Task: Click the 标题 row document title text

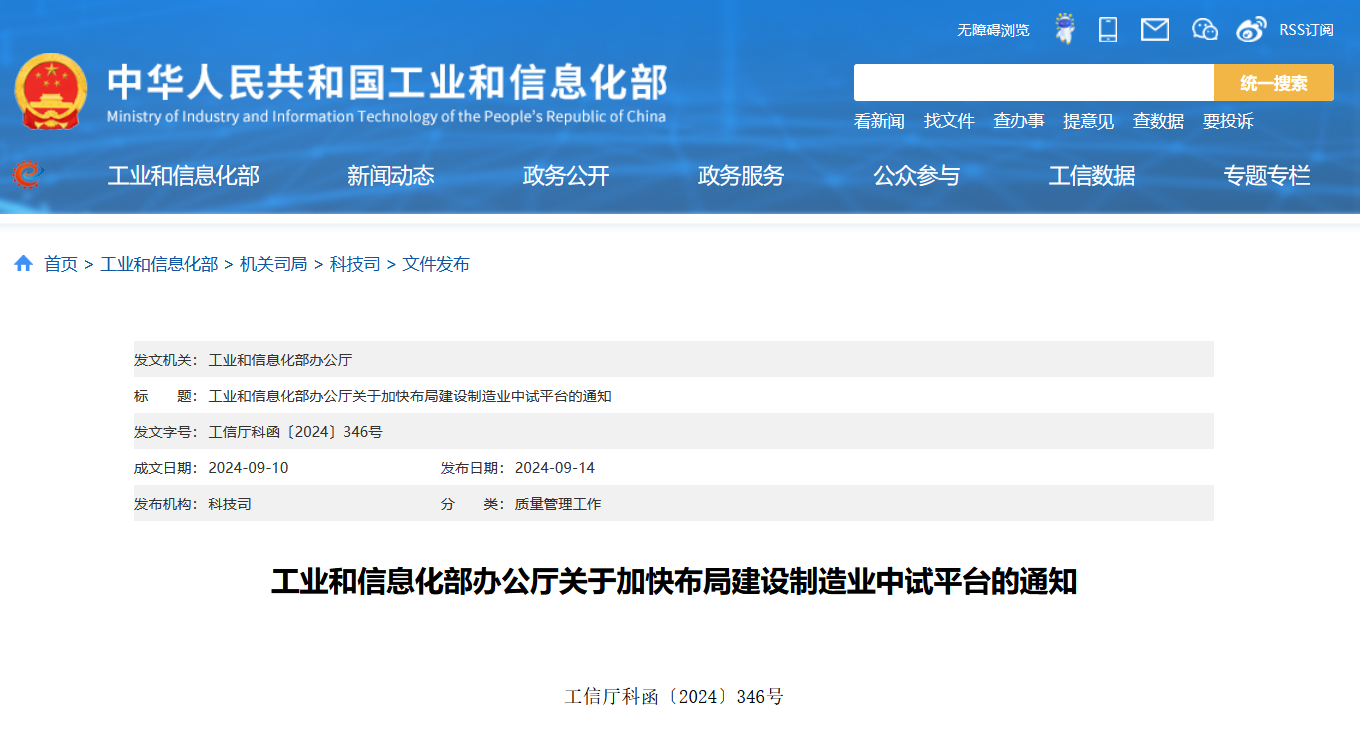Action: tap(410, 396)
